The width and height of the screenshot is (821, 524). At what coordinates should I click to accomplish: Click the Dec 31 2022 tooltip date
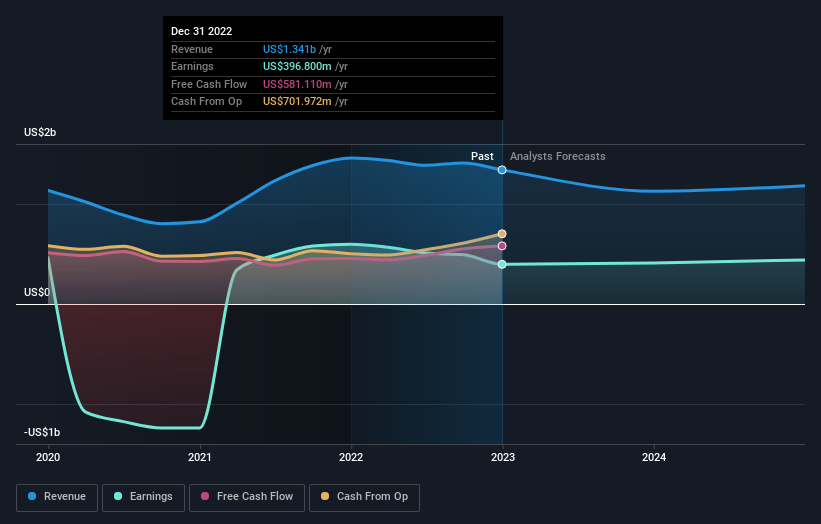point(202,31)
